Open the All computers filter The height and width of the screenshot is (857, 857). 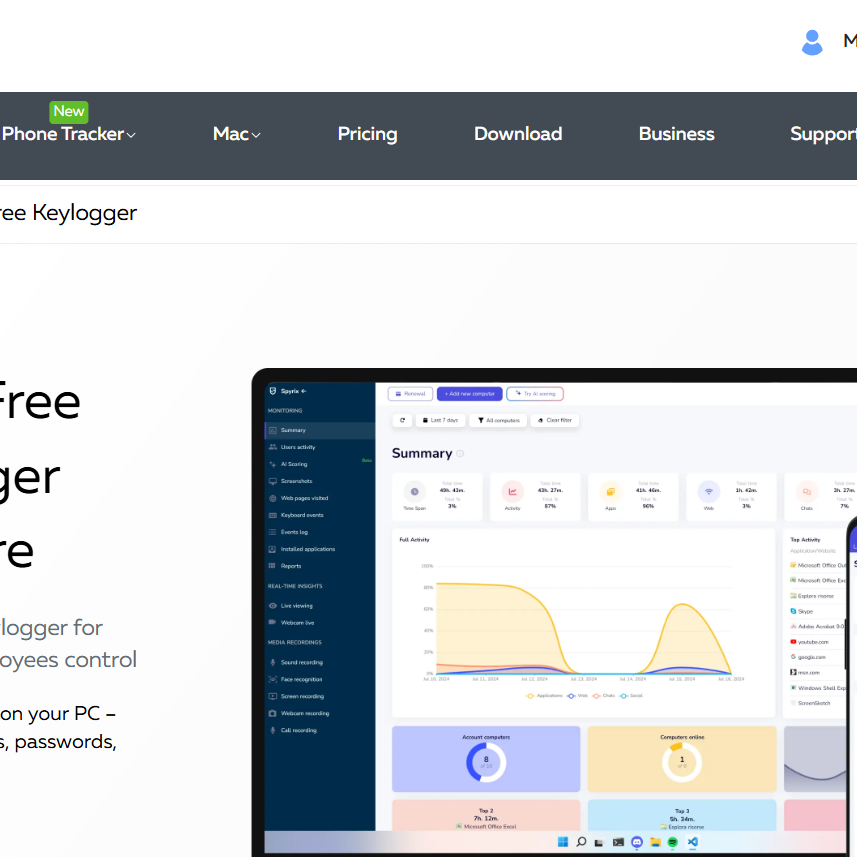click(x=498, y=420)
